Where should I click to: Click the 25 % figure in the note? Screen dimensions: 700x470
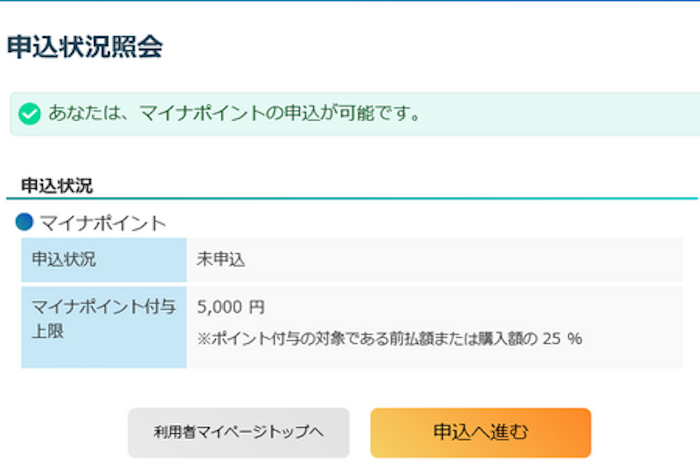tap(562, 338)
